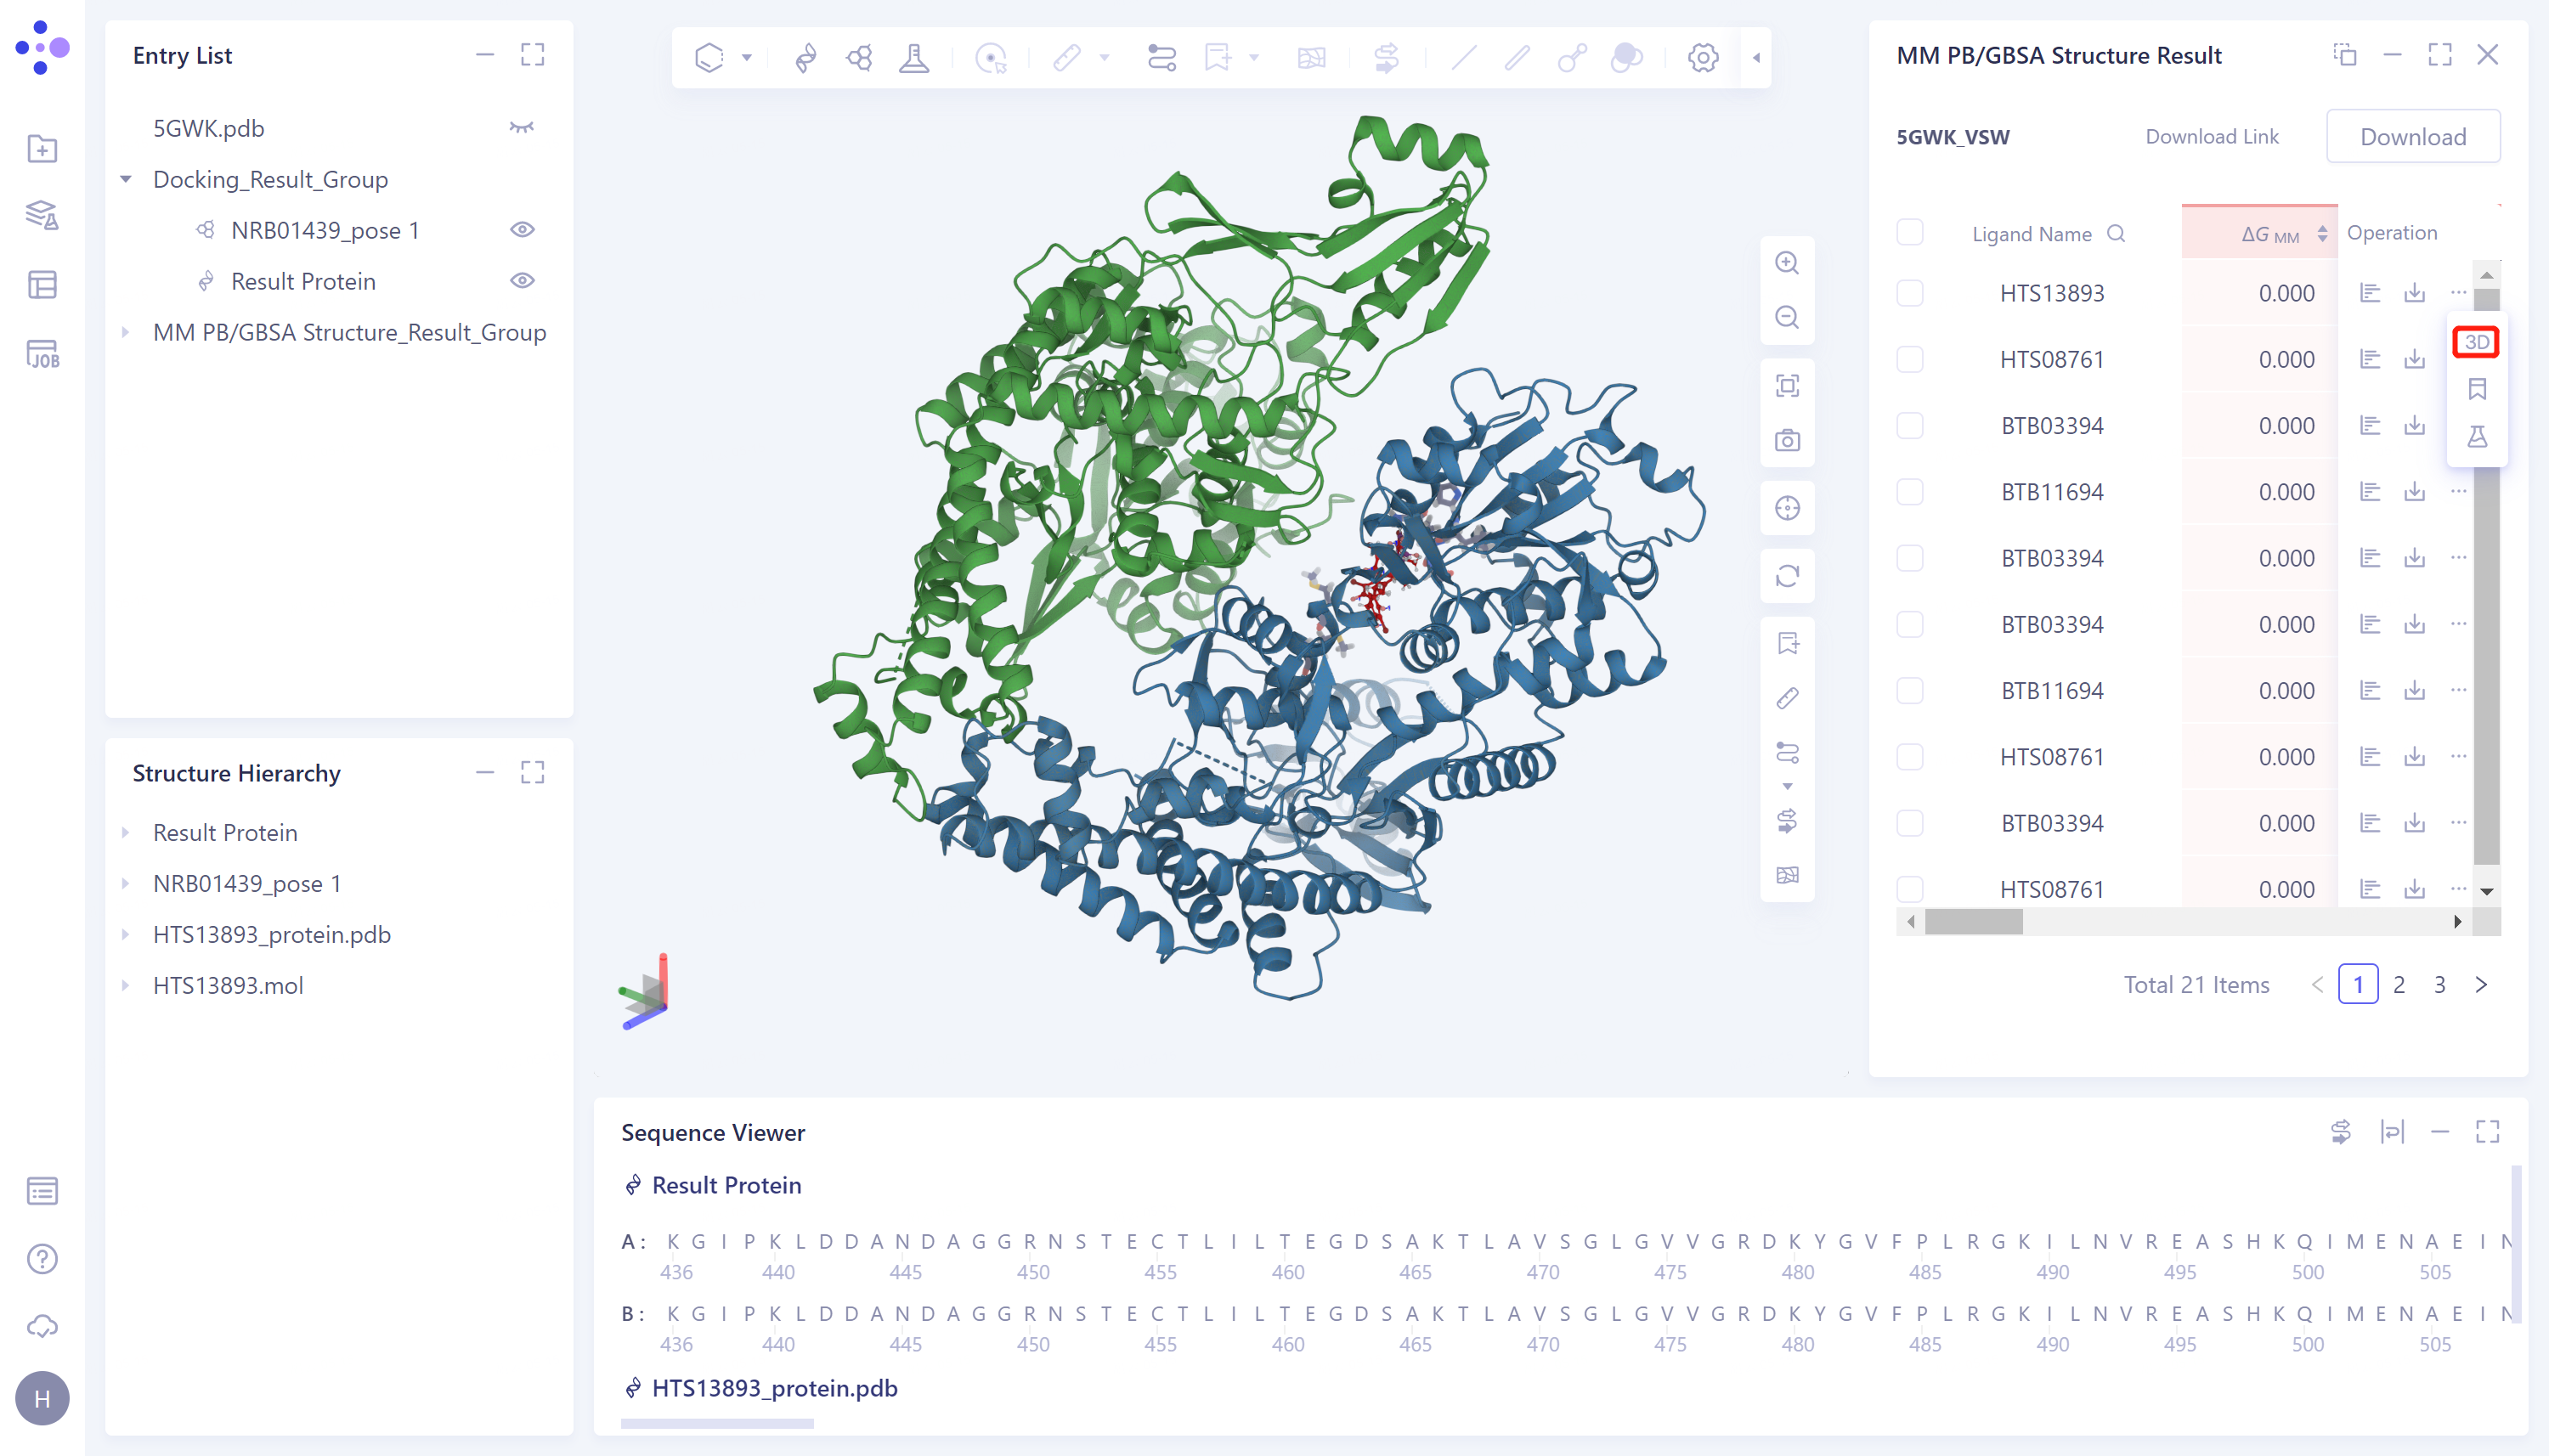Click the interaction path icon in the top toolbar
The height and width of the screenshot is (1456, 2549).
pyautogui.click(x=1161, y=58)
